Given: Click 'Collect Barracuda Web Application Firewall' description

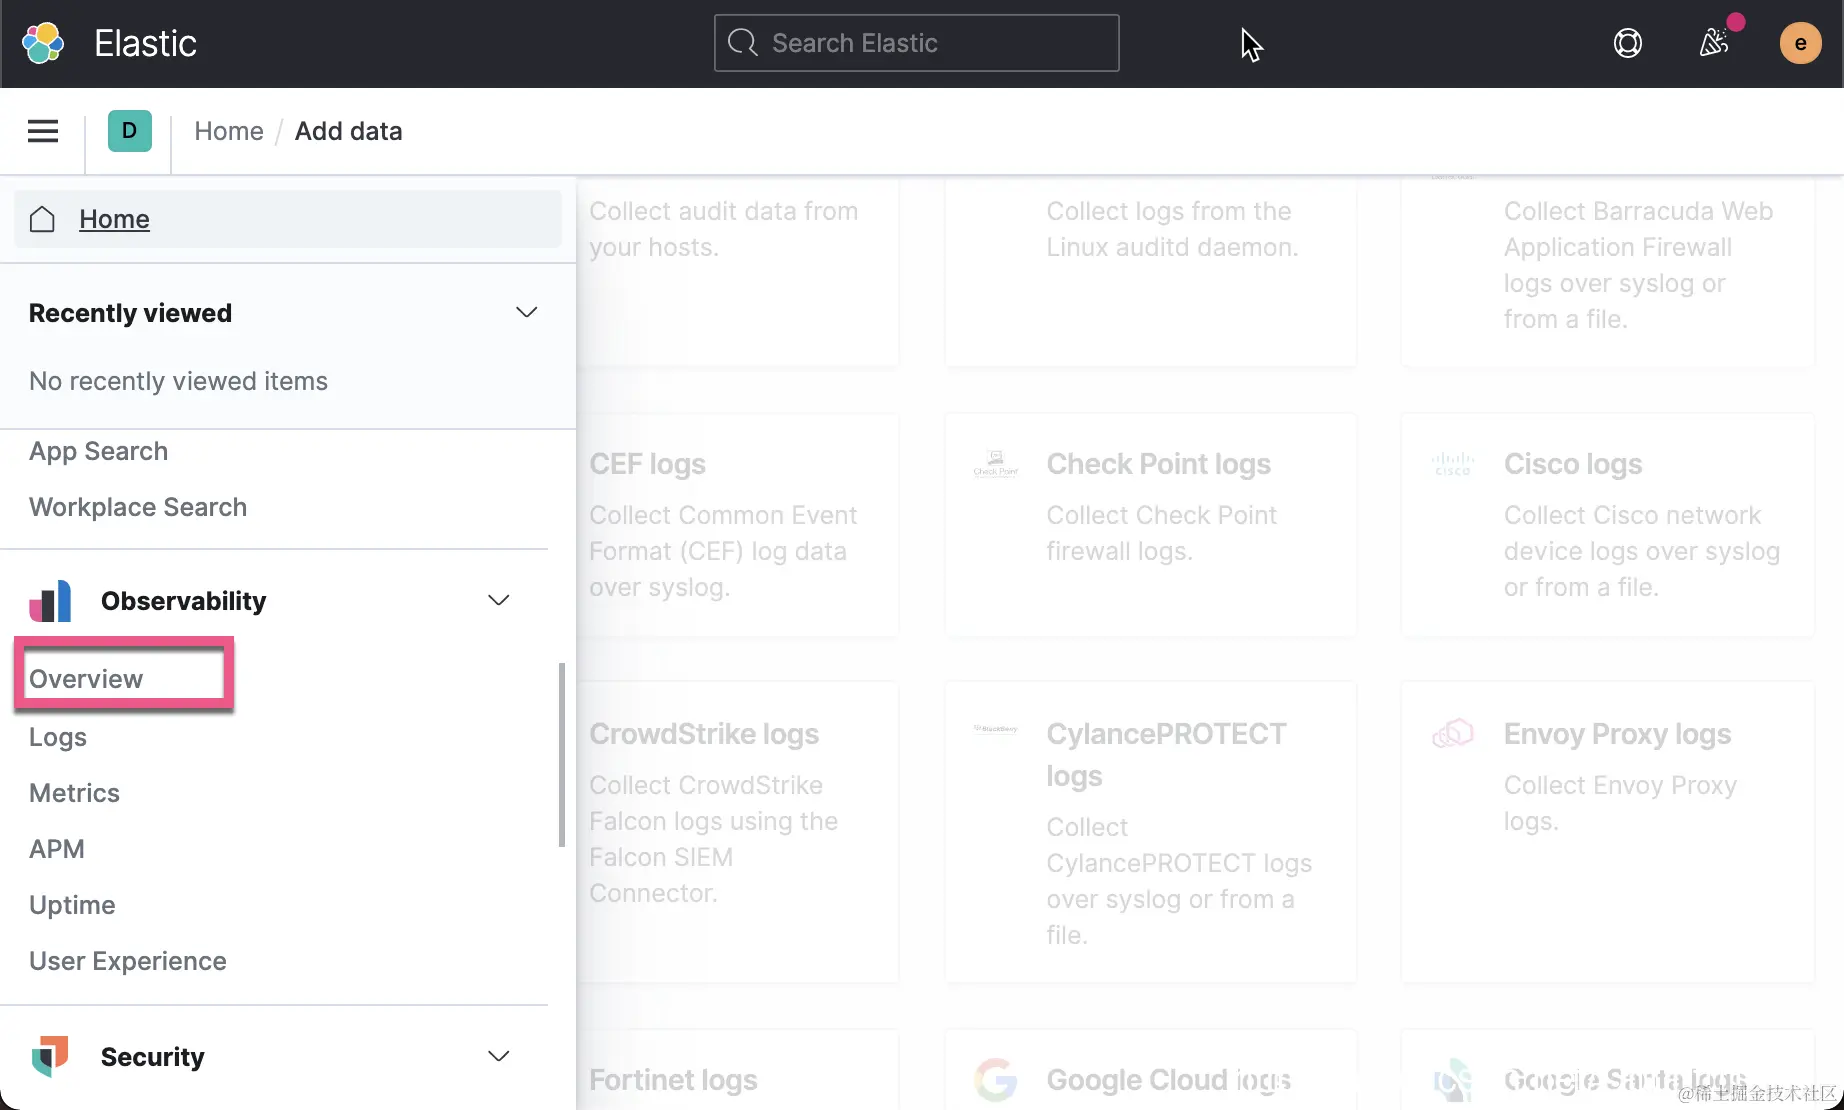Looking at the screenshot, I should [1641, 265].
